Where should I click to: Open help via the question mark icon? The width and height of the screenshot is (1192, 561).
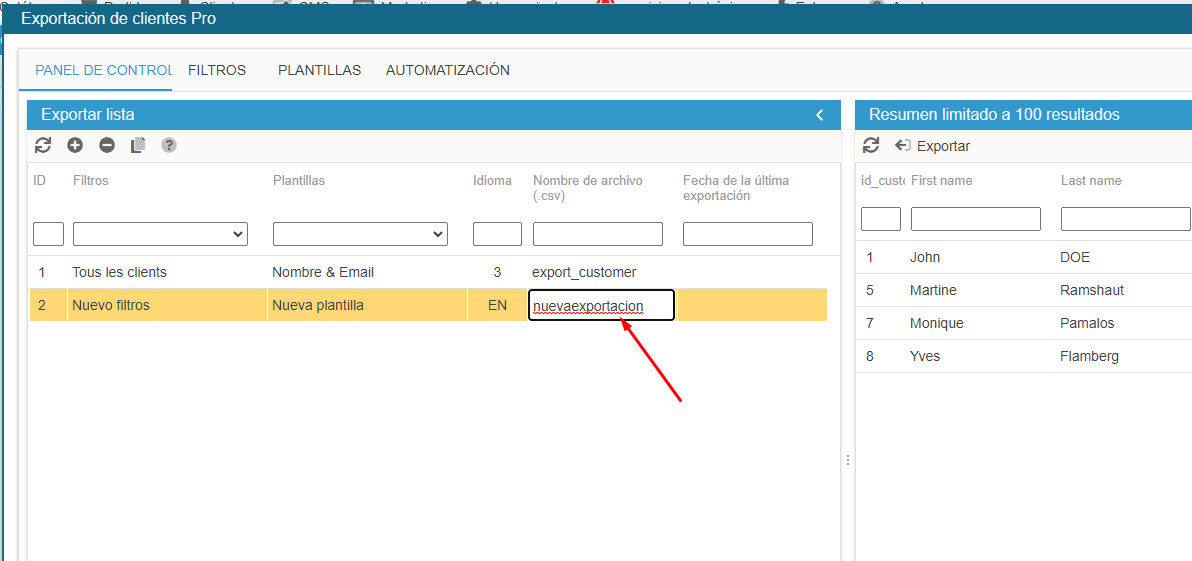pos(169,145)
